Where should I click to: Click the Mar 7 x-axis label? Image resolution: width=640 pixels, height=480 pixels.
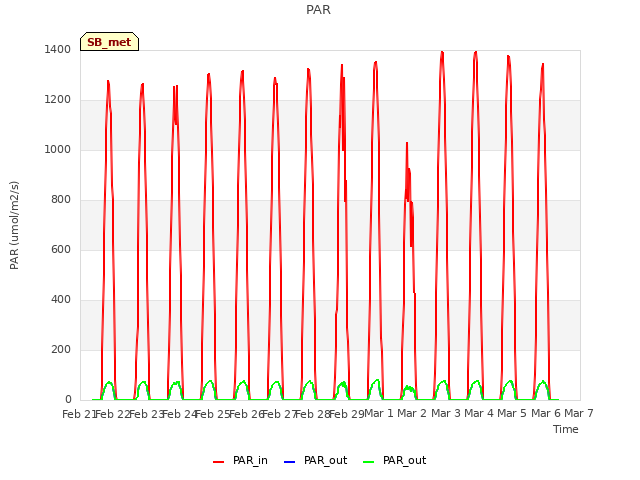click(579, 413)
